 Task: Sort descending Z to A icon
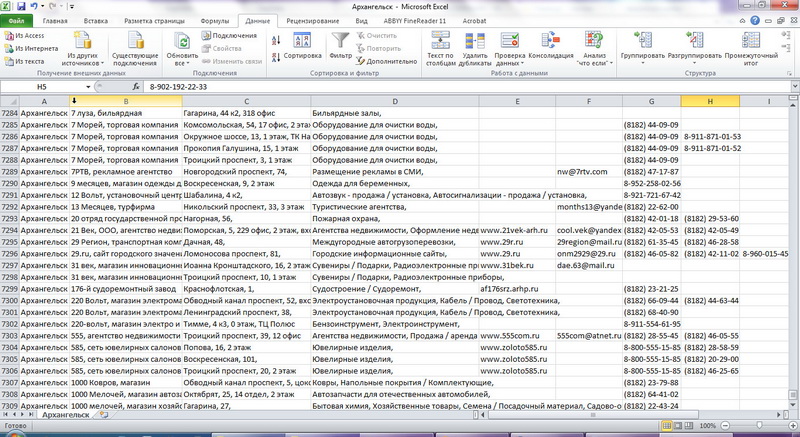click(276, 57)
